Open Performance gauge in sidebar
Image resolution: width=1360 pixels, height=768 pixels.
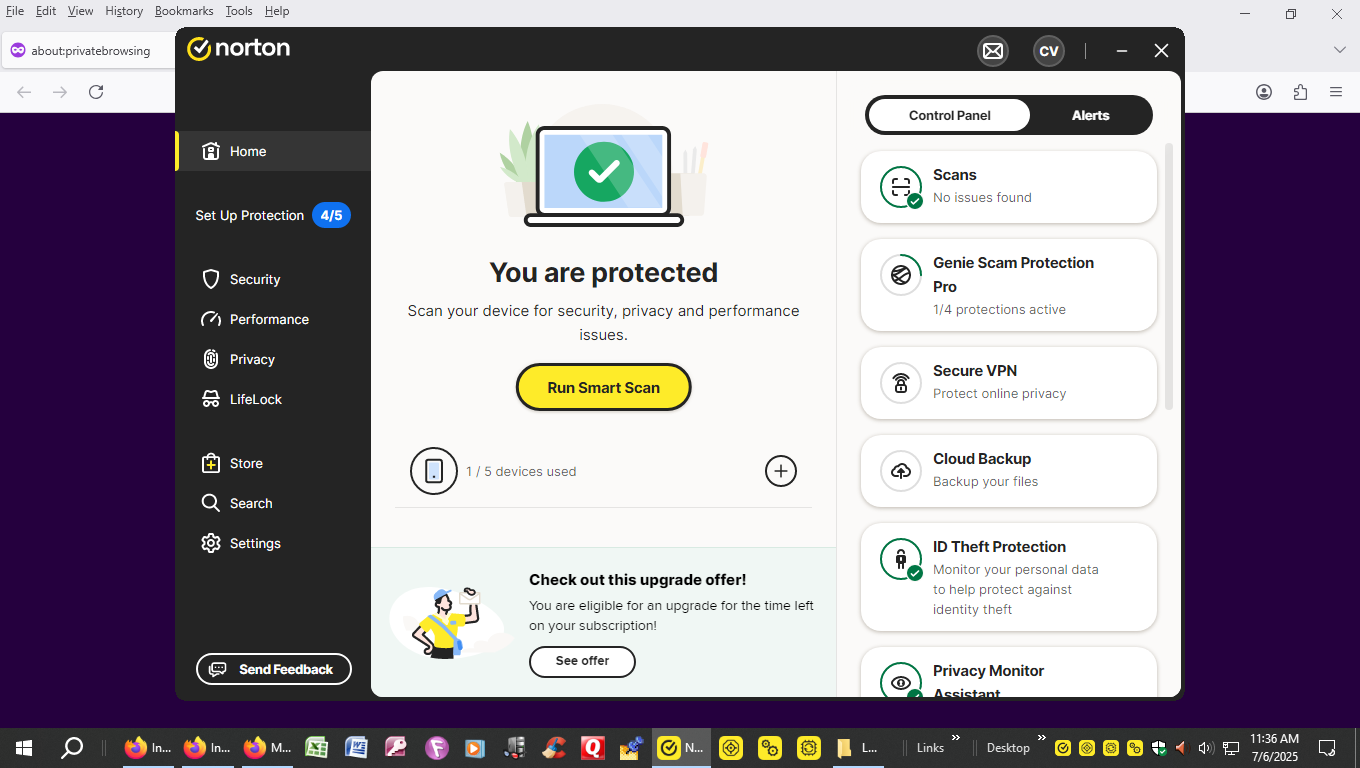click(x=211, y=319)
